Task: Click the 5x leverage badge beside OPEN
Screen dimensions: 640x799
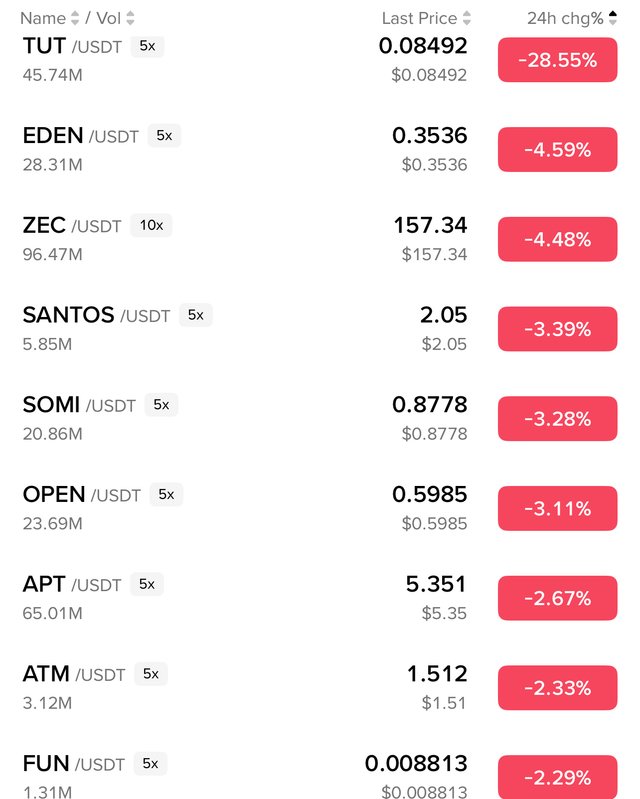Action: pos(166,494)
